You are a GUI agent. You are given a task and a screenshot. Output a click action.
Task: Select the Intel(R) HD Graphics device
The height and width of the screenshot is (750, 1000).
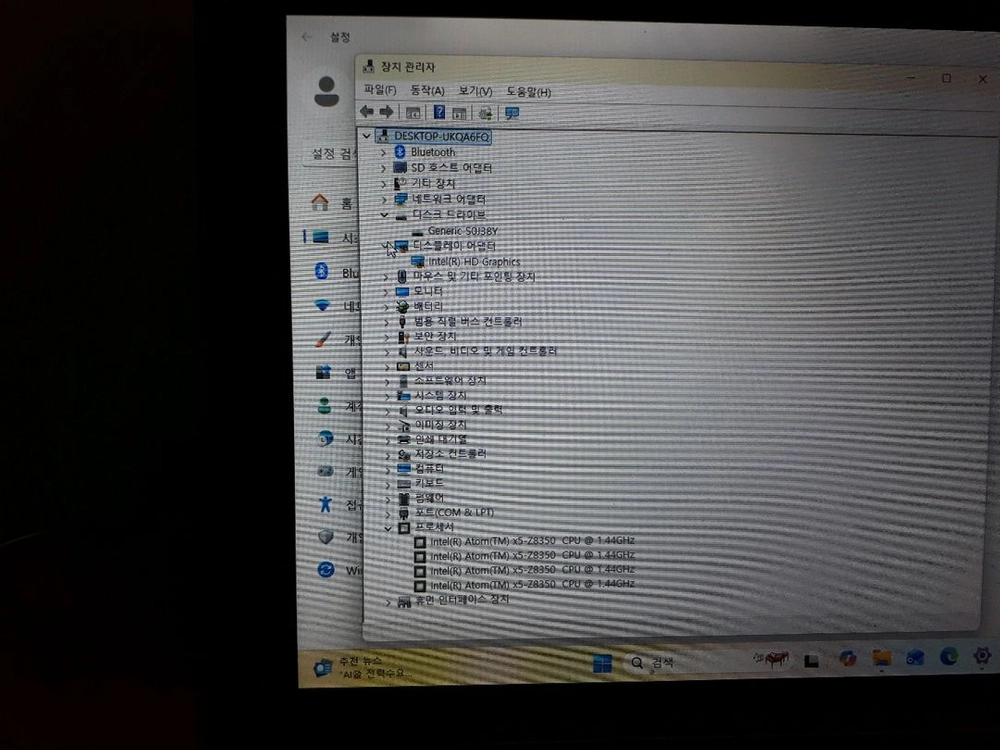tap(474, 261)
